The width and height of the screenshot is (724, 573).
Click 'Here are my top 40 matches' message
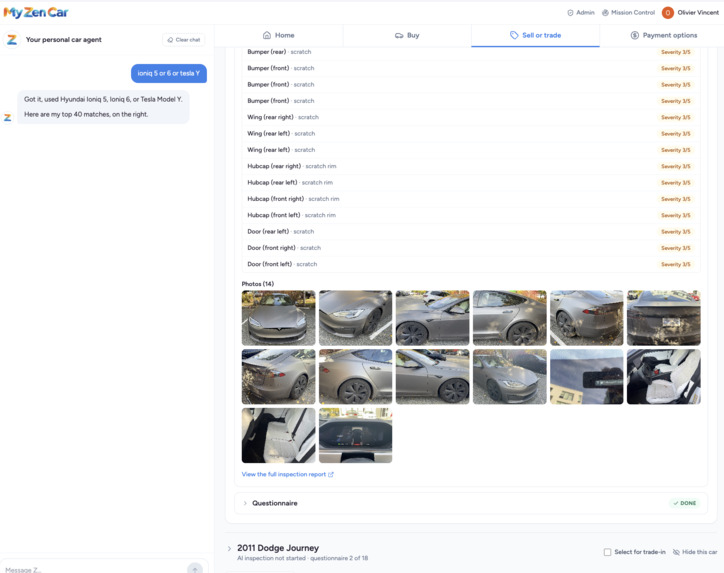pyautogui.click(x=86, y=115)
